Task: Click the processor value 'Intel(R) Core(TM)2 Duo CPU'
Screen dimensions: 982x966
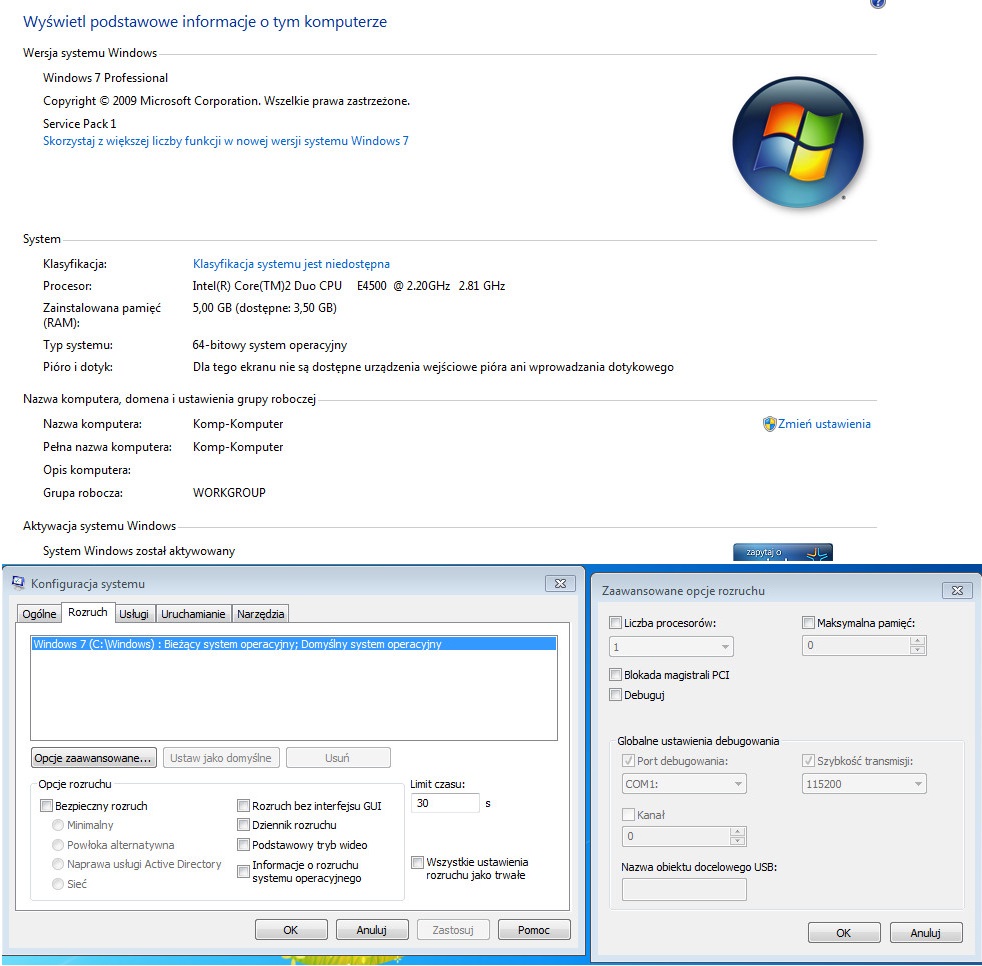Action: click(267, 286)
